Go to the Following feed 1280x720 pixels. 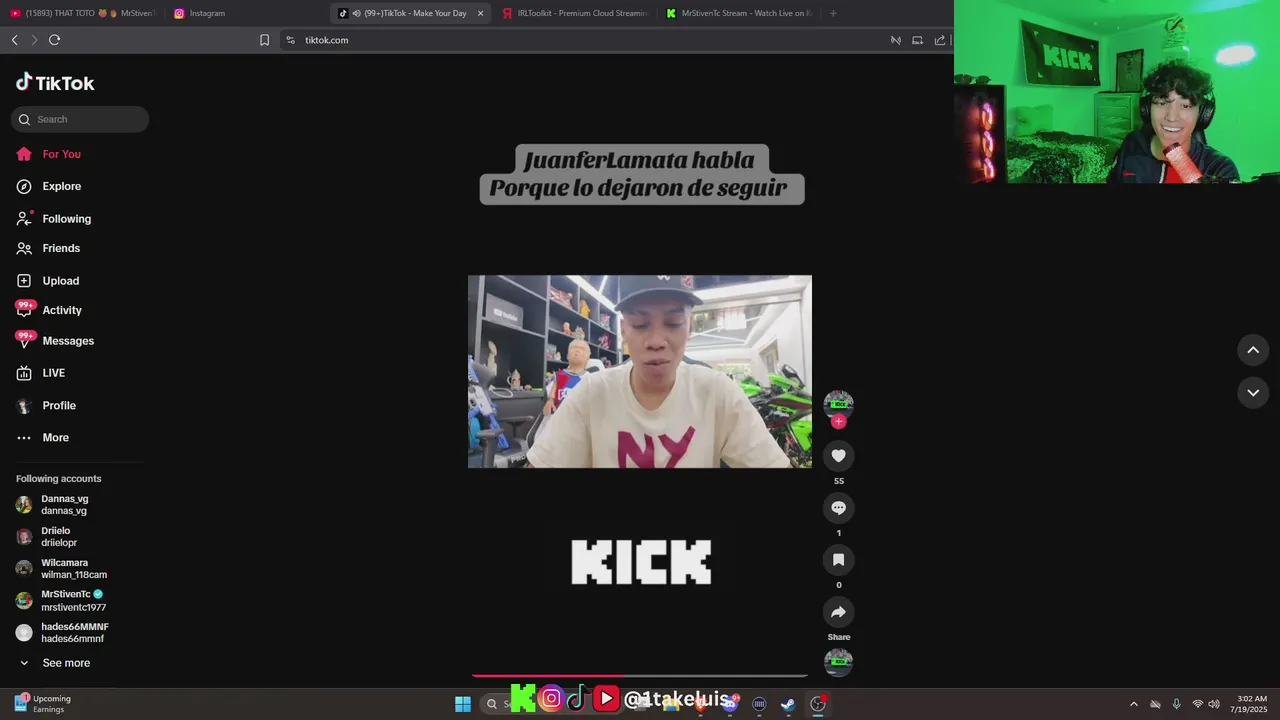(53, 219)
